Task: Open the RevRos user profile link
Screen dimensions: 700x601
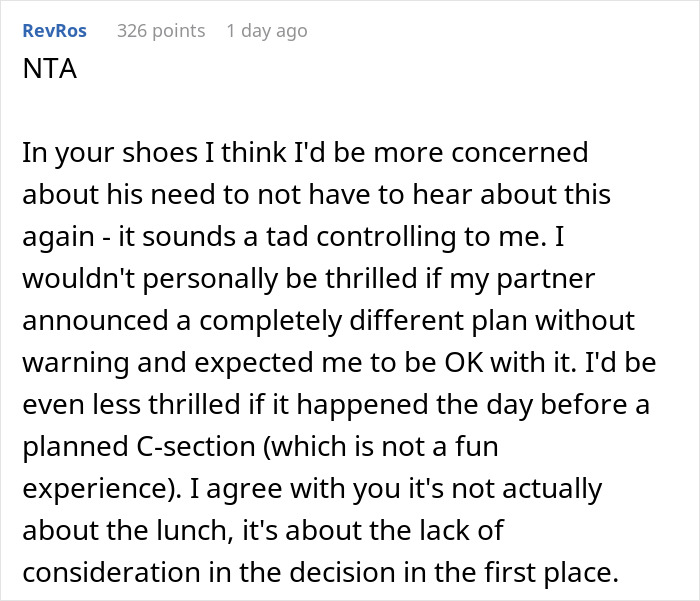Action: (53, 31)
